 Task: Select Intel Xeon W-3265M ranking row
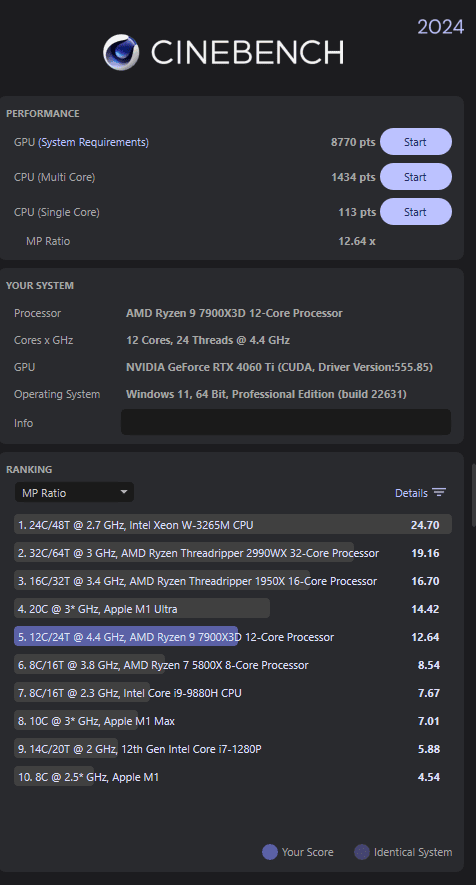click(x=233, y=524)
